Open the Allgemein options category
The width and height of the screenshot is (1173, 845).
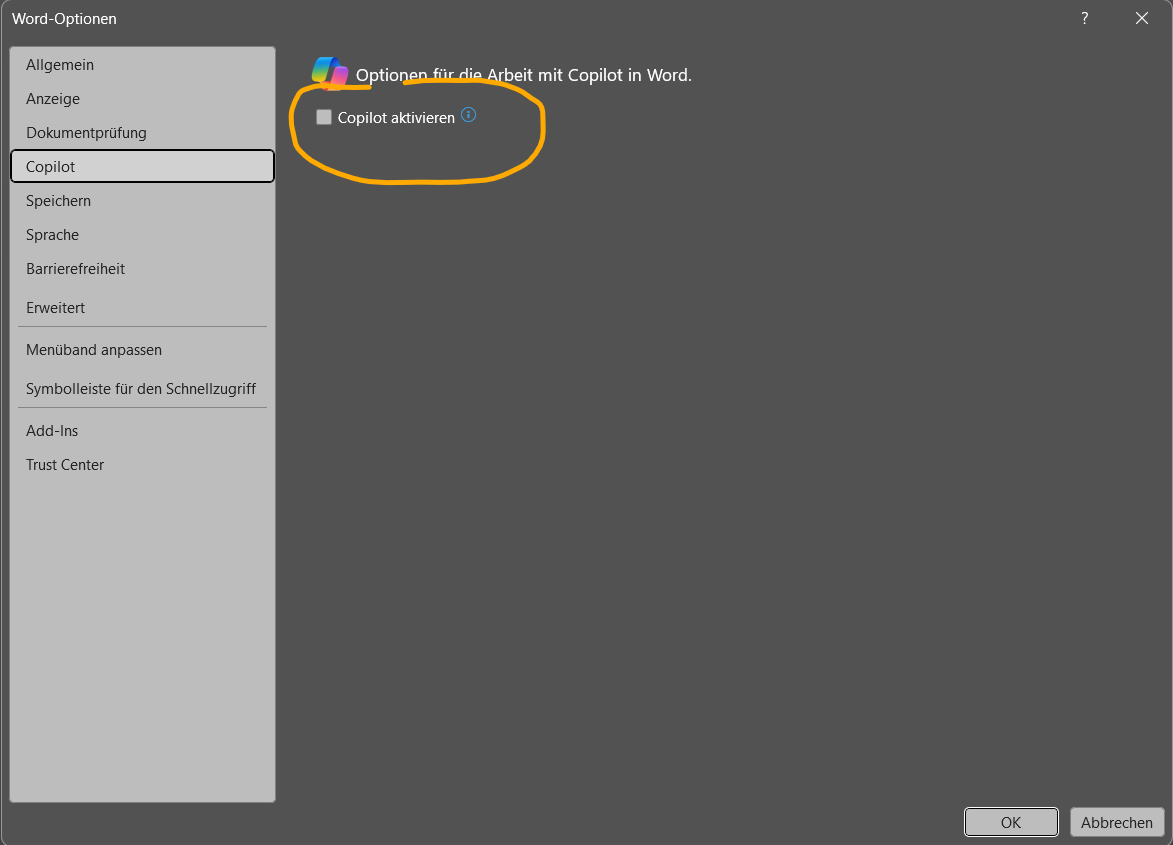pos(142,65)
